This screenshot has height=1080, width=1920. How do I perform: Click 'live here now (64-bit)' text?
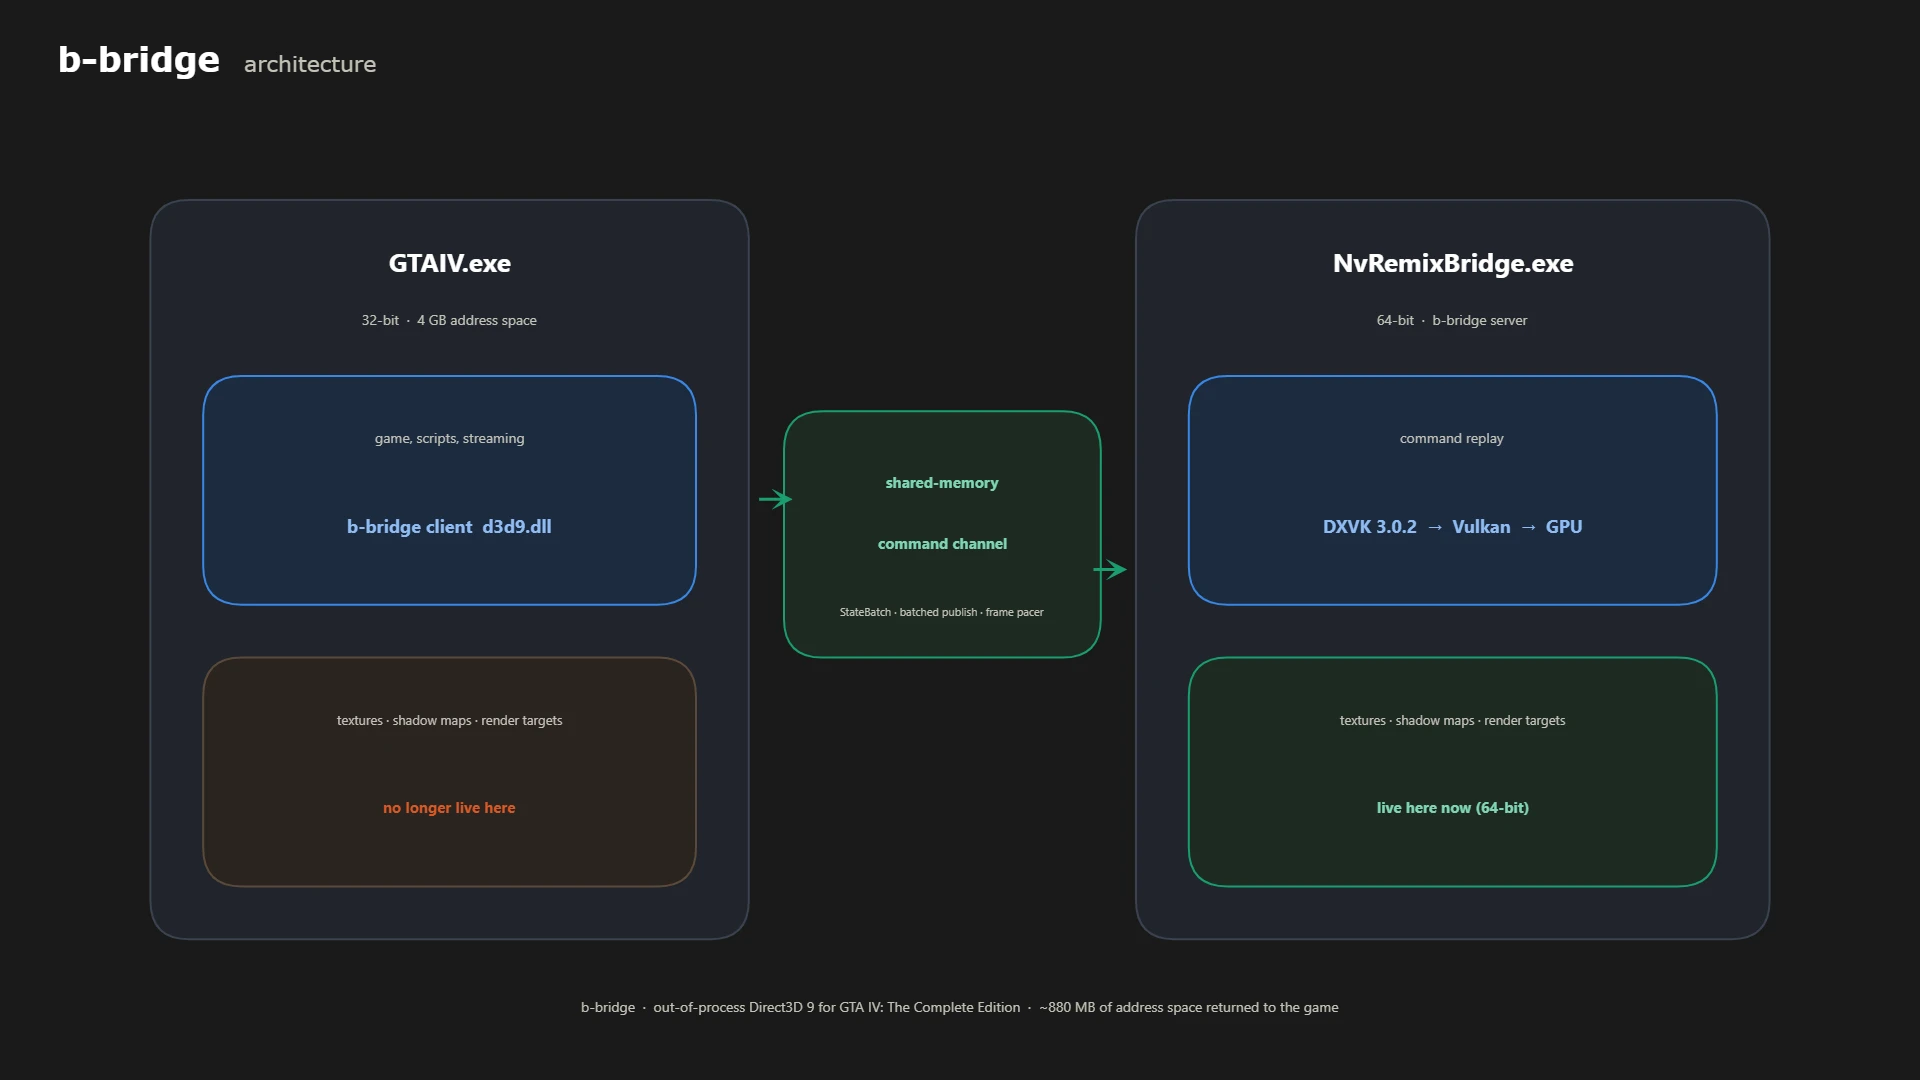pos(1452,808)
